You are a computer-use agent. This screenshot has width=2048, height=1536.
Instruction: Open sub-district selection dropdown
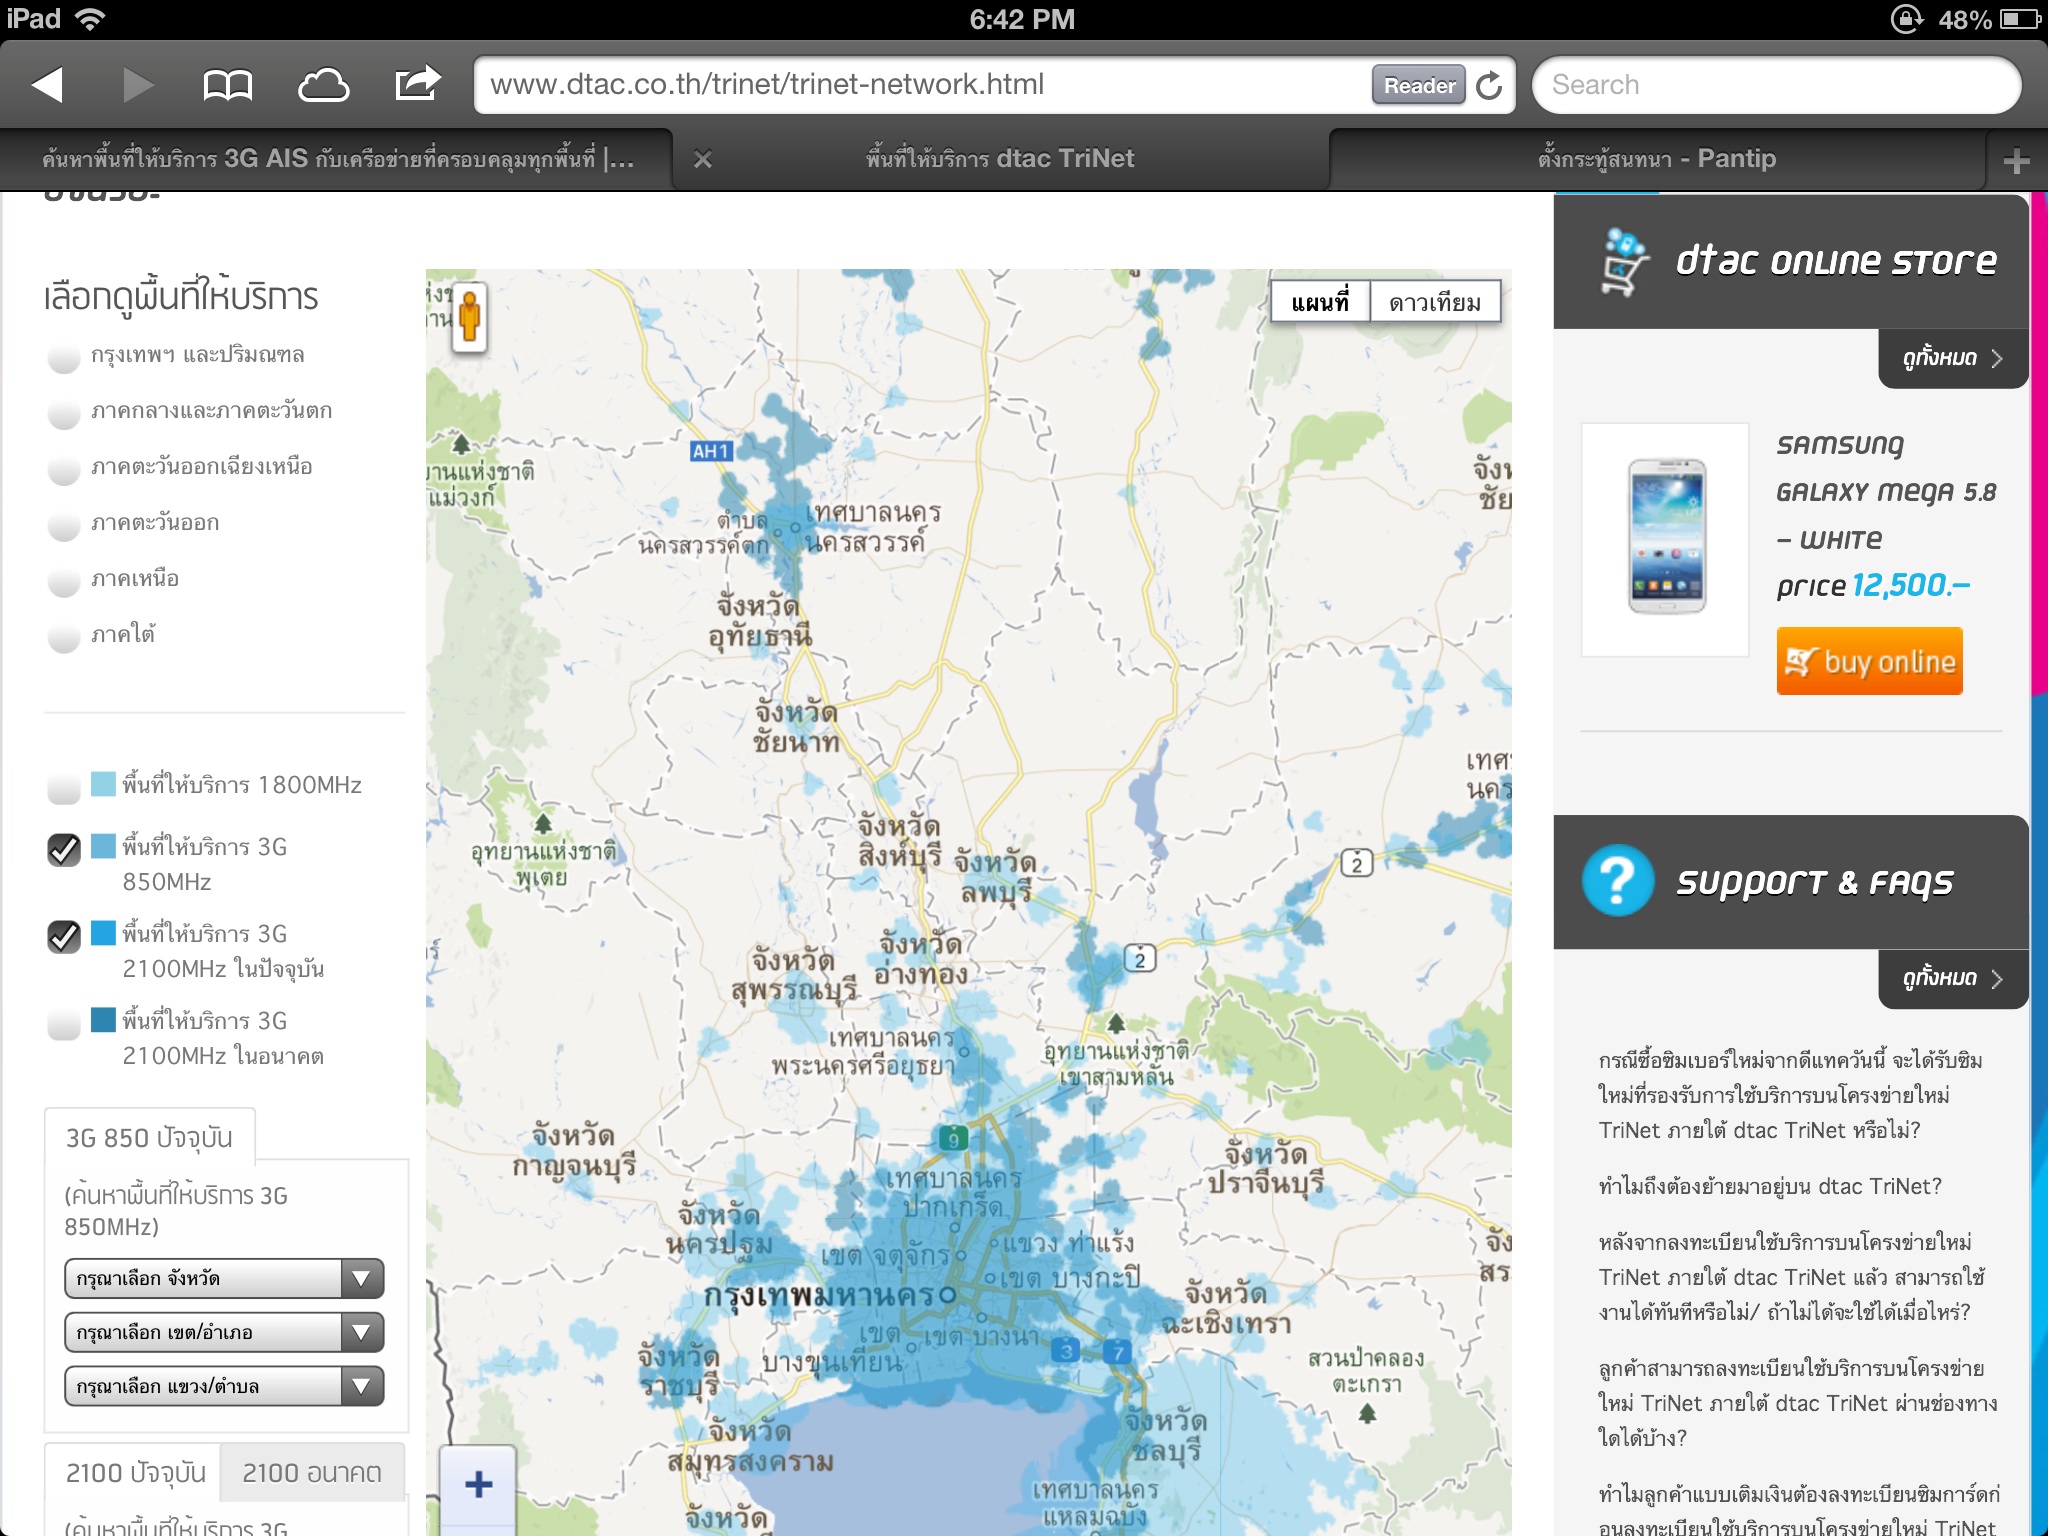(x=224, y=1386)
